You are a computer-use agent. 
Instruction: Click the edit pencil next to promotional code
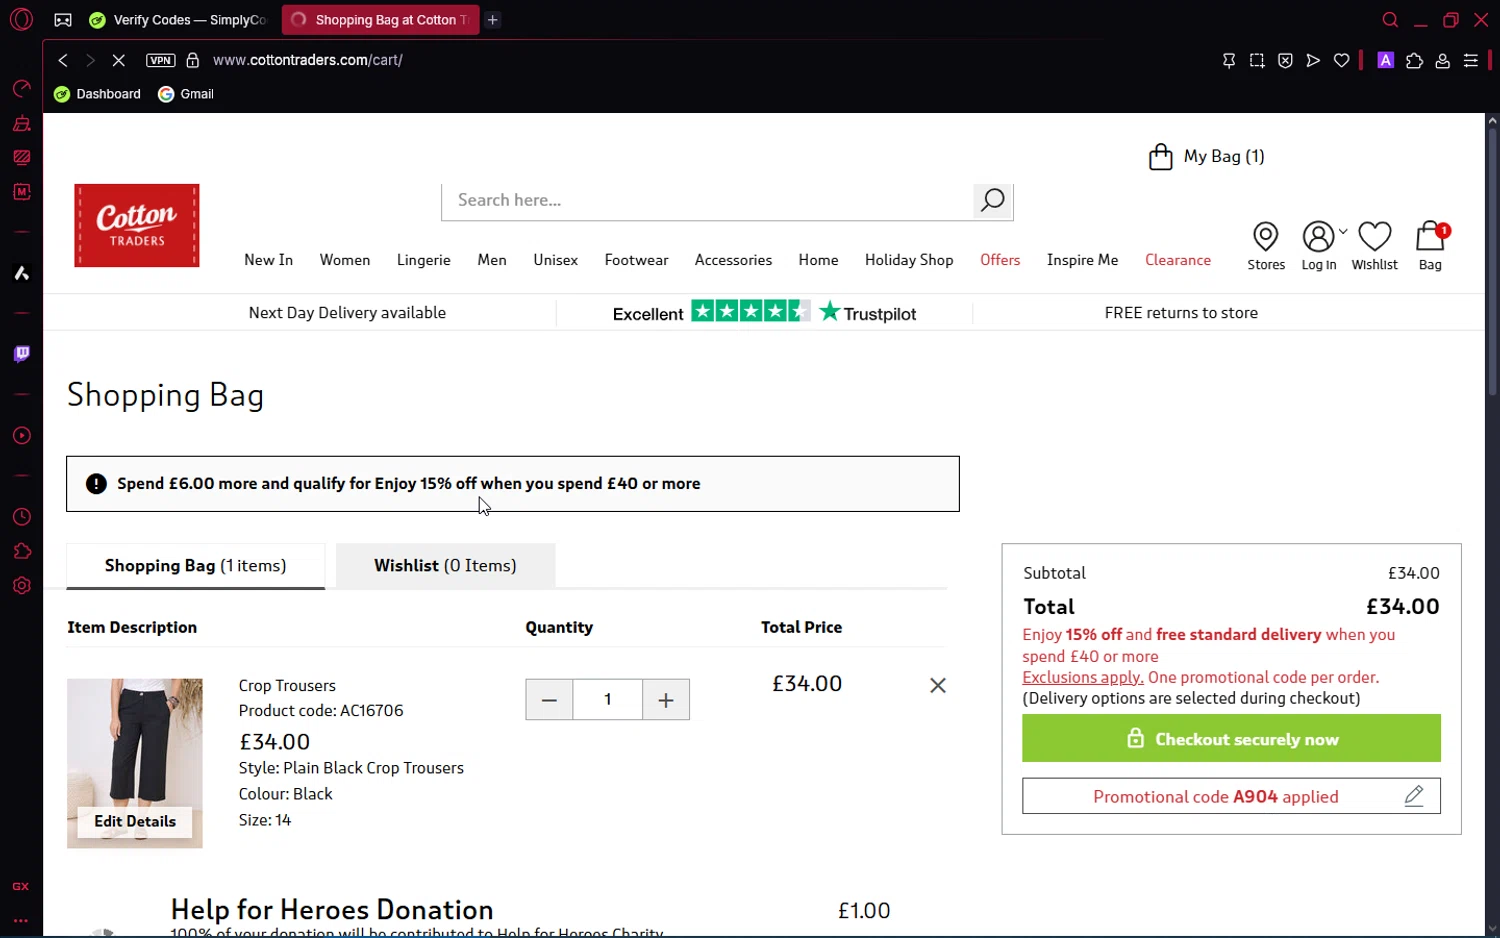click(x=1414, y=796)
